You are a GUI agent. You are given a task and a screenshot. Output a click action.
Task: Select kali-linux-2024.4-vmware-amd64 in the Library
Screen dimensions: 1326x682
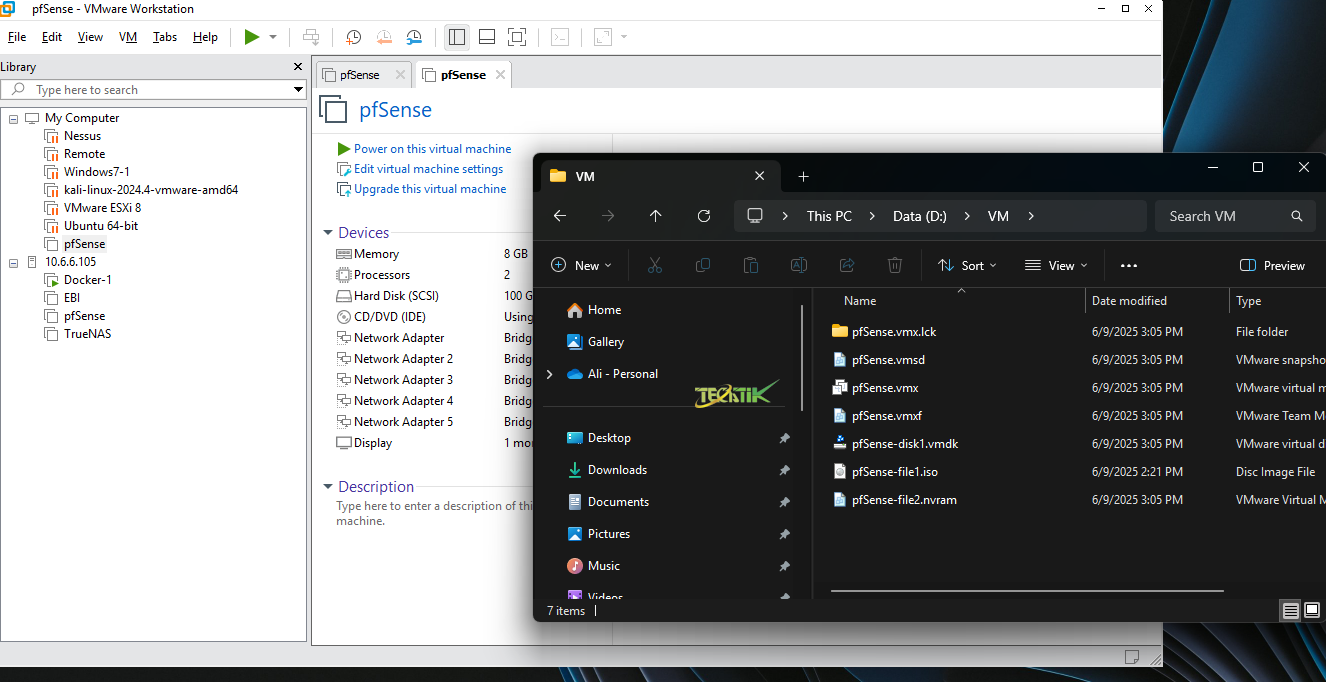click(x=150, y=190)
